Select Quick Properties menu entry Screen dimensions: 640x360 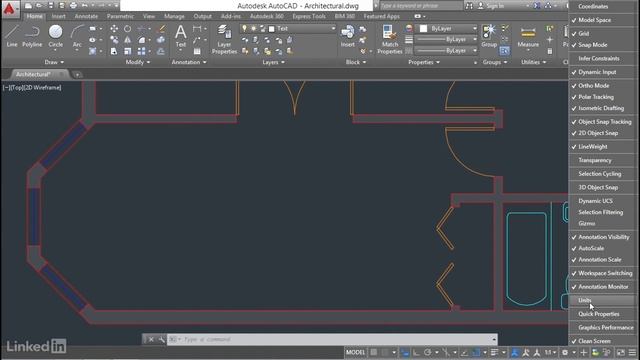pos(602,314)
